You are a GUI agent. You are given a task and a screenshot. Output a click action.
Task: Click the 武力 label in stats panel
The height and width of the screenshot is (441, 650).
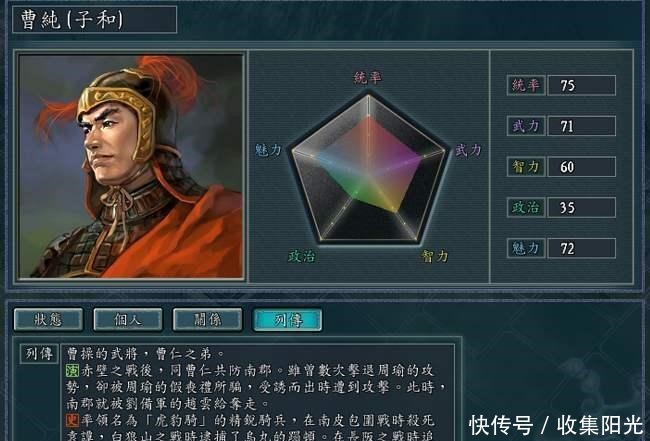click(526, 126)
